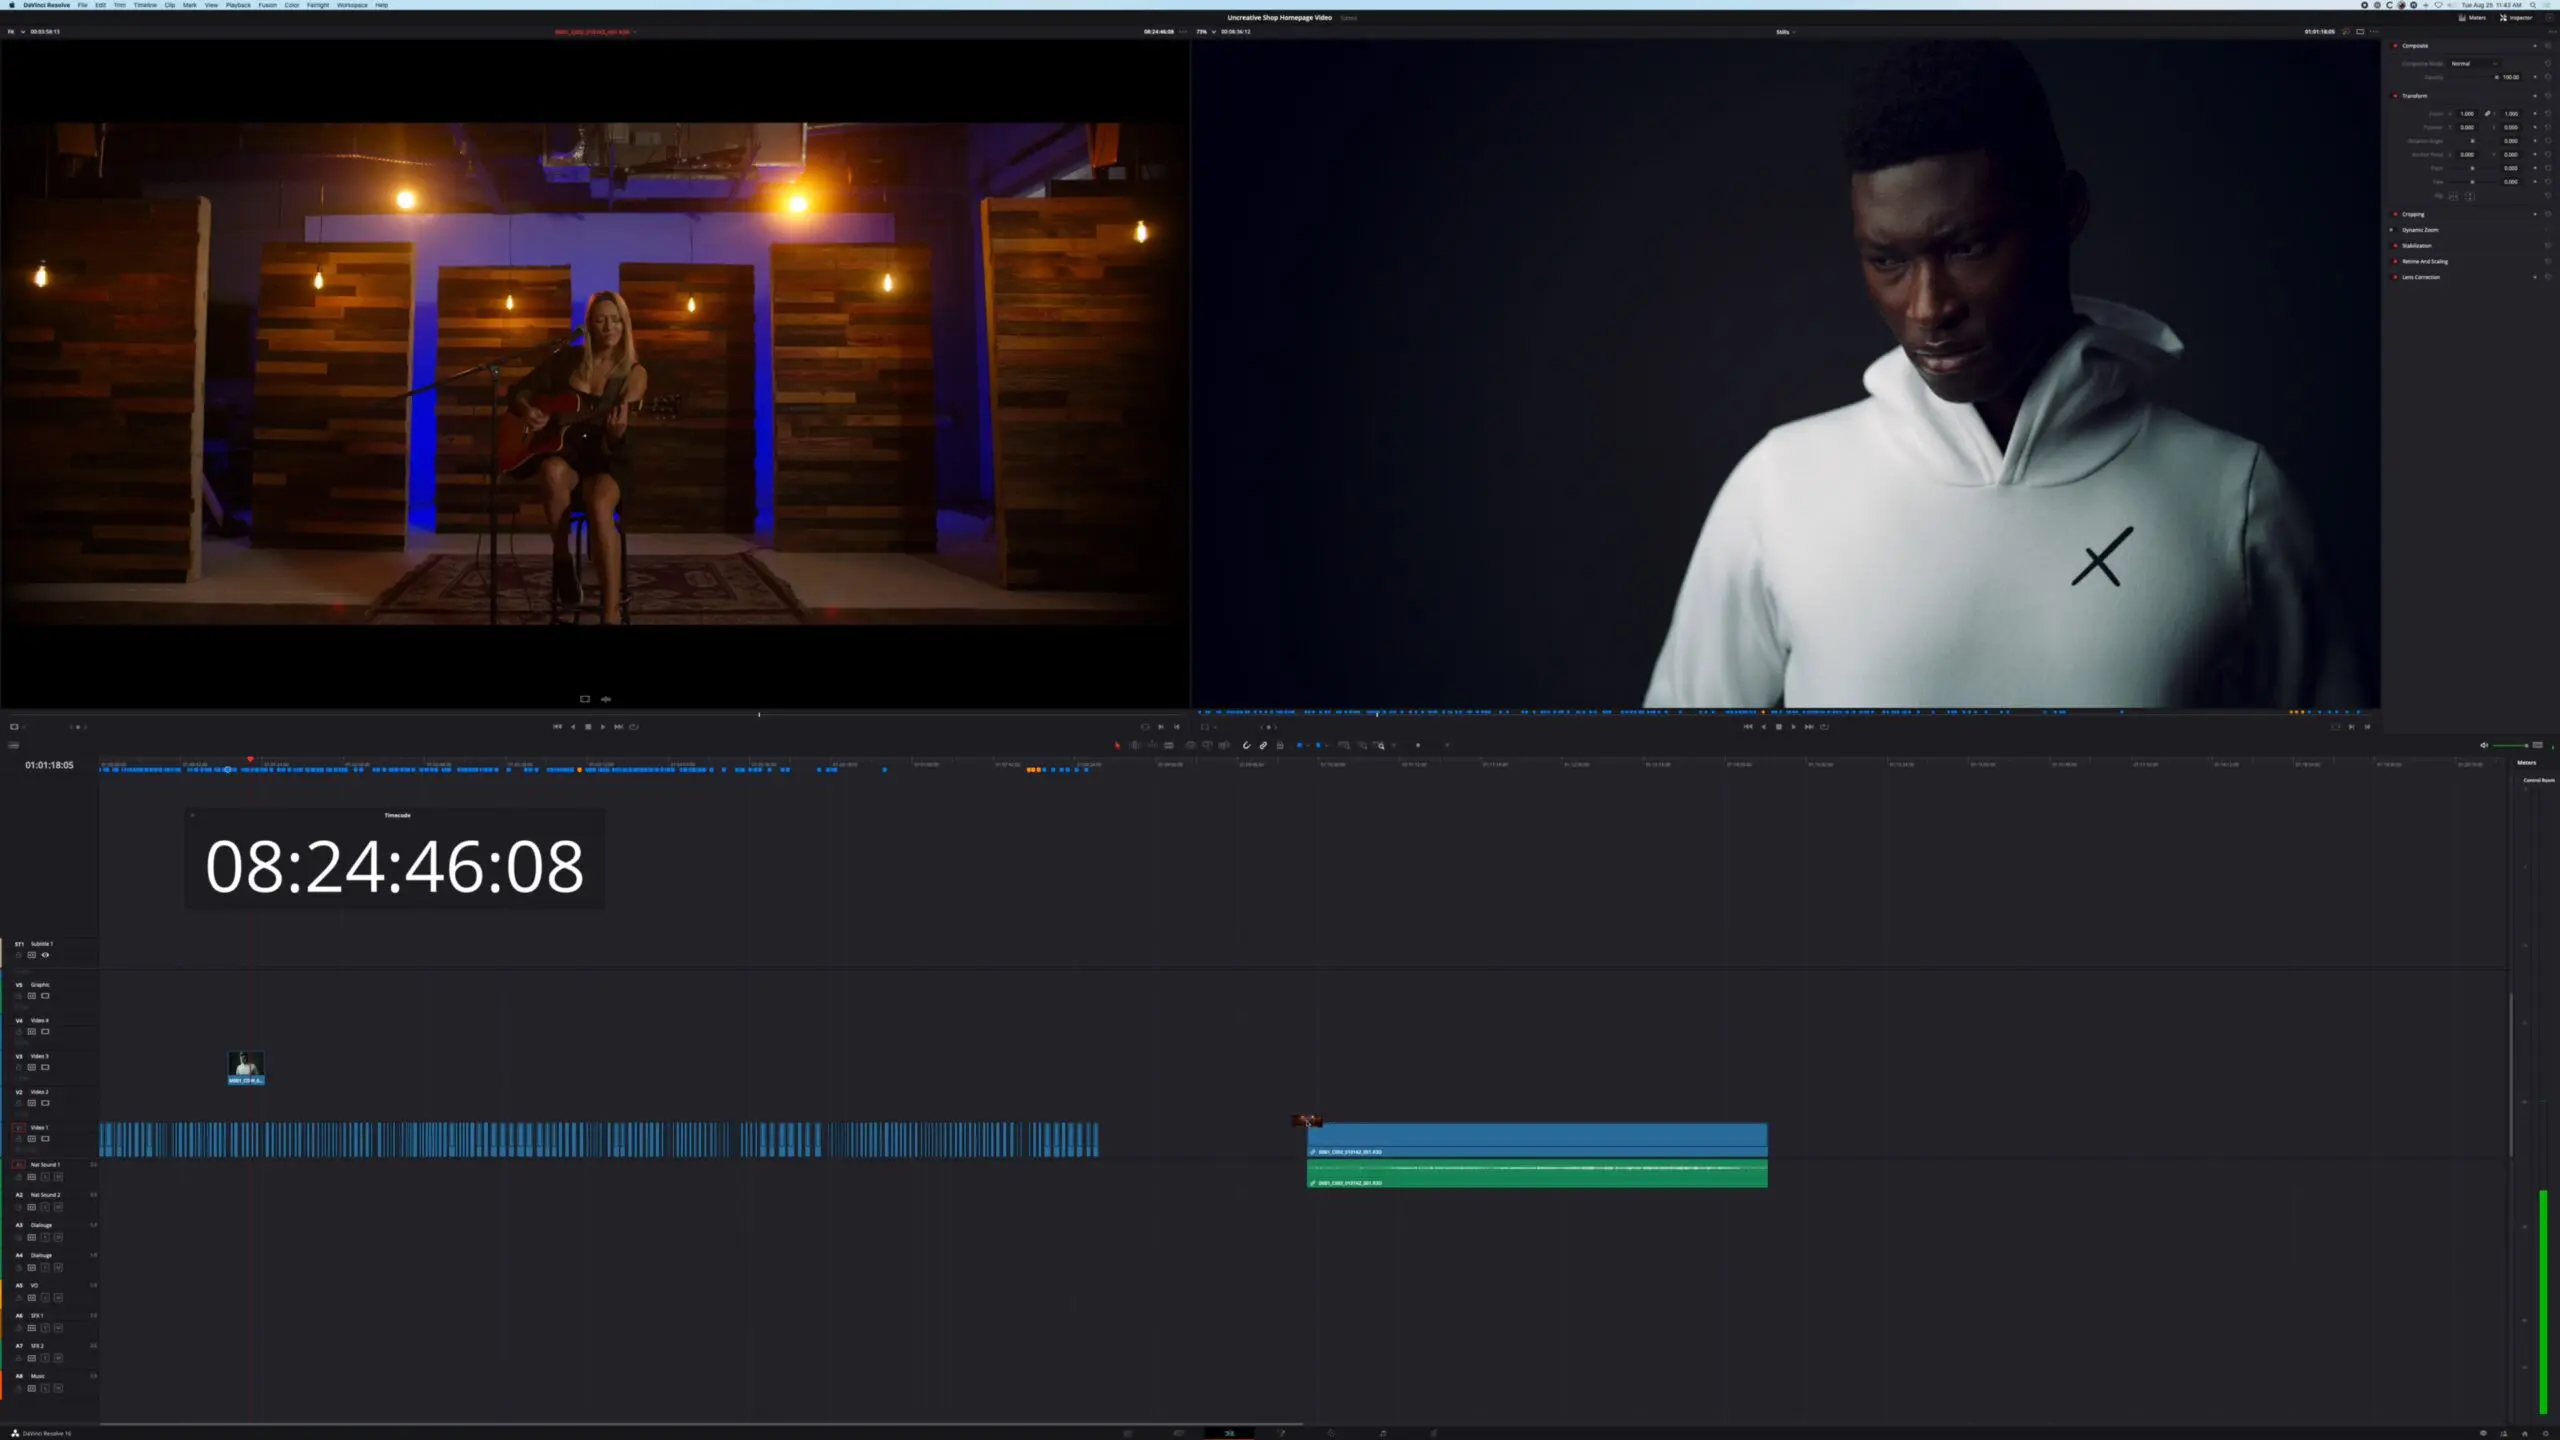Screen dimensions: 2560x1440
Task: Show the Meters panel
Action: (x=2470, y=17)
